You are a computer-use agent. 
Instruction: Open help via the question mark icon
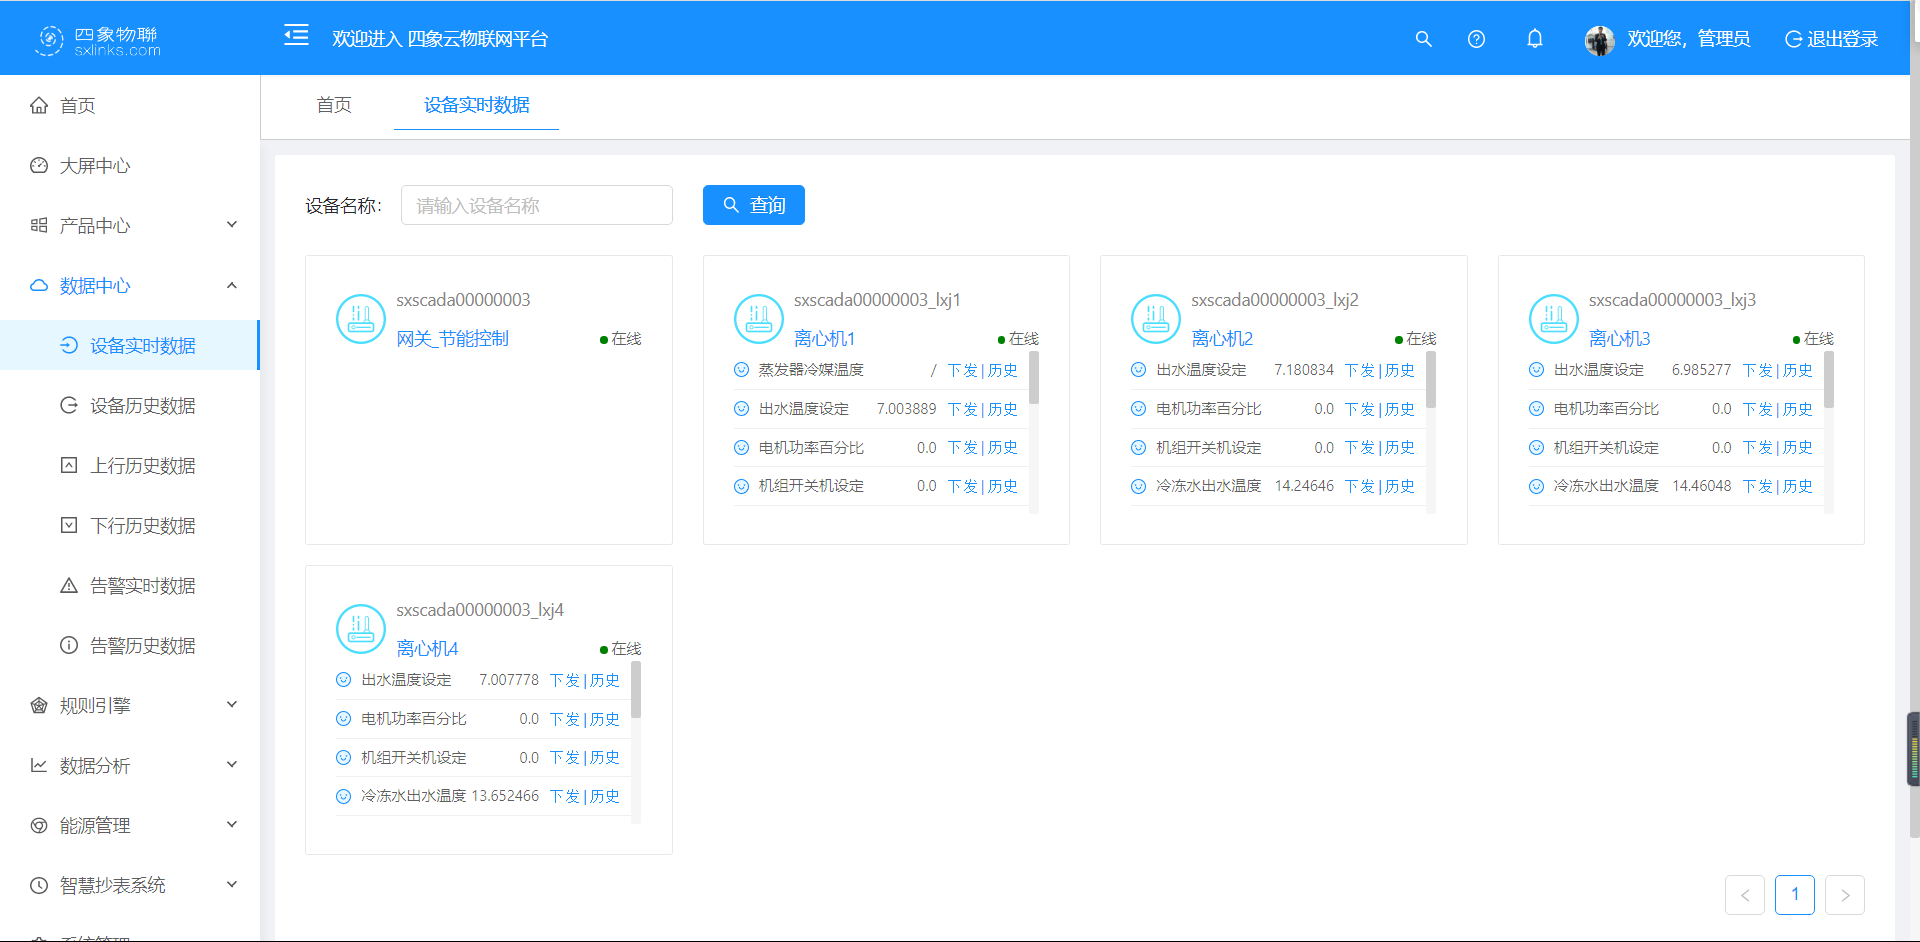click(1476, 39)
